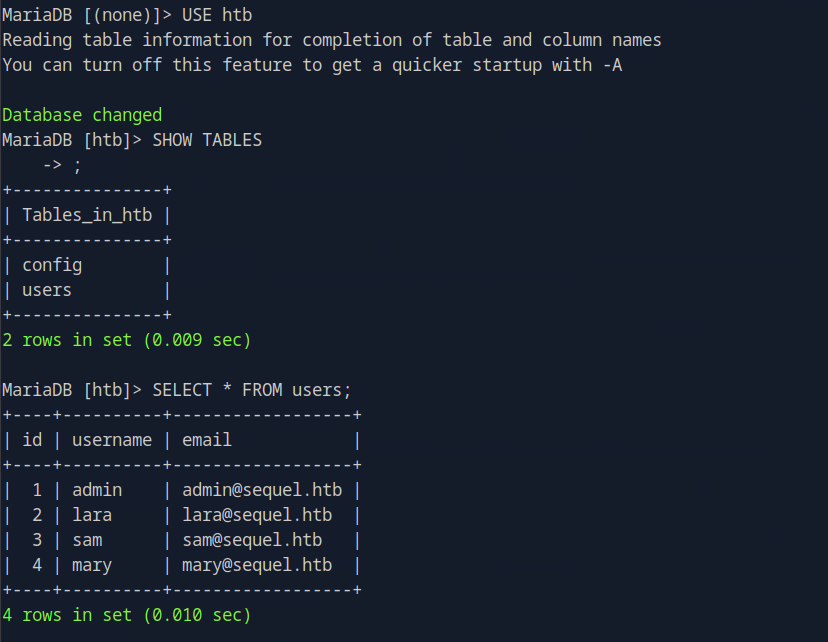Click the 'SHOW TABLES' command
This screenshot has height=642, width=828.
tap(206, 140)
